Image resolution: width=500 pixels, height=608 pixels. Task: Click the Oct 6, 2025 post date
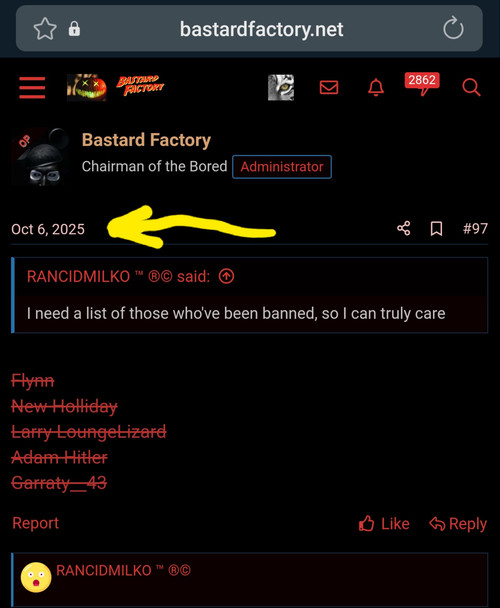coord(48,229)
